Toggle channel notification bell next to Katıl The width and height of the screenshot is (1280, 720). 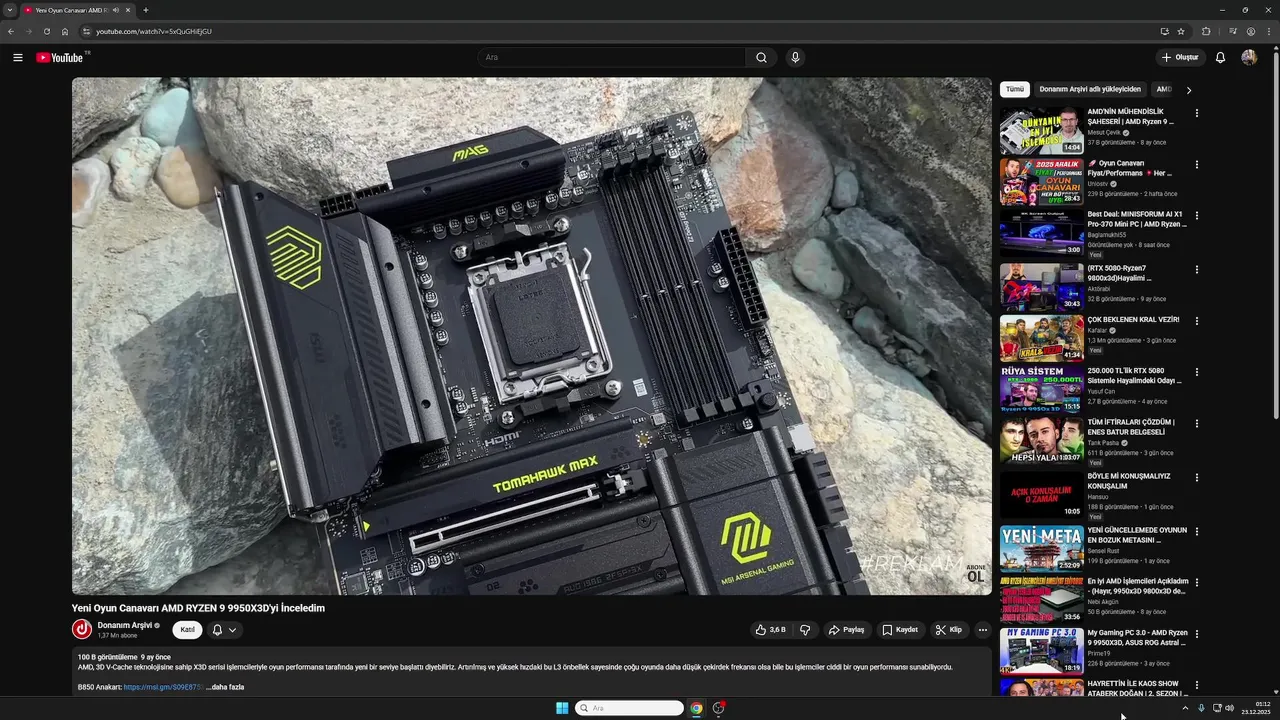[224, 630]
